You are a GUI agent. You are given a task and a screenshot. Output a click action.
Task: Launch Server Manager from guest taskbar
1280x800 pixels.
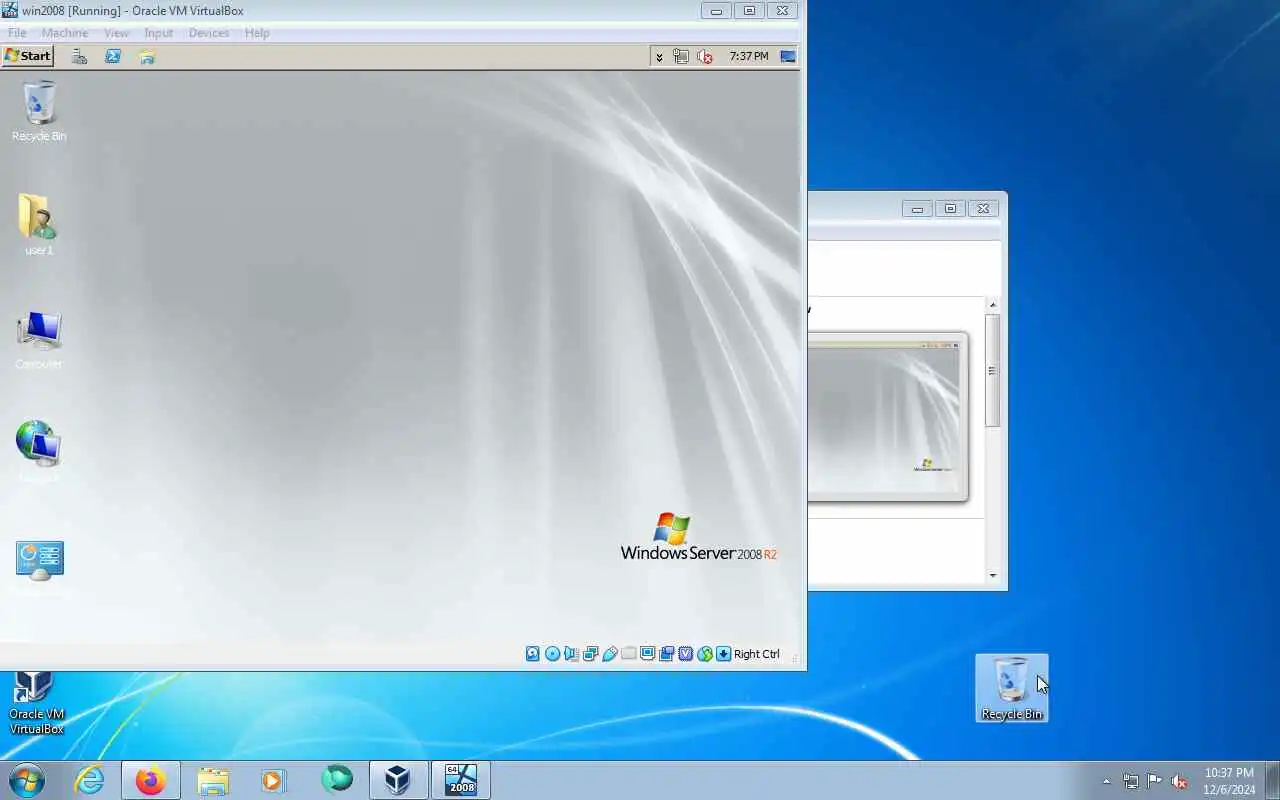coord(79,57)
